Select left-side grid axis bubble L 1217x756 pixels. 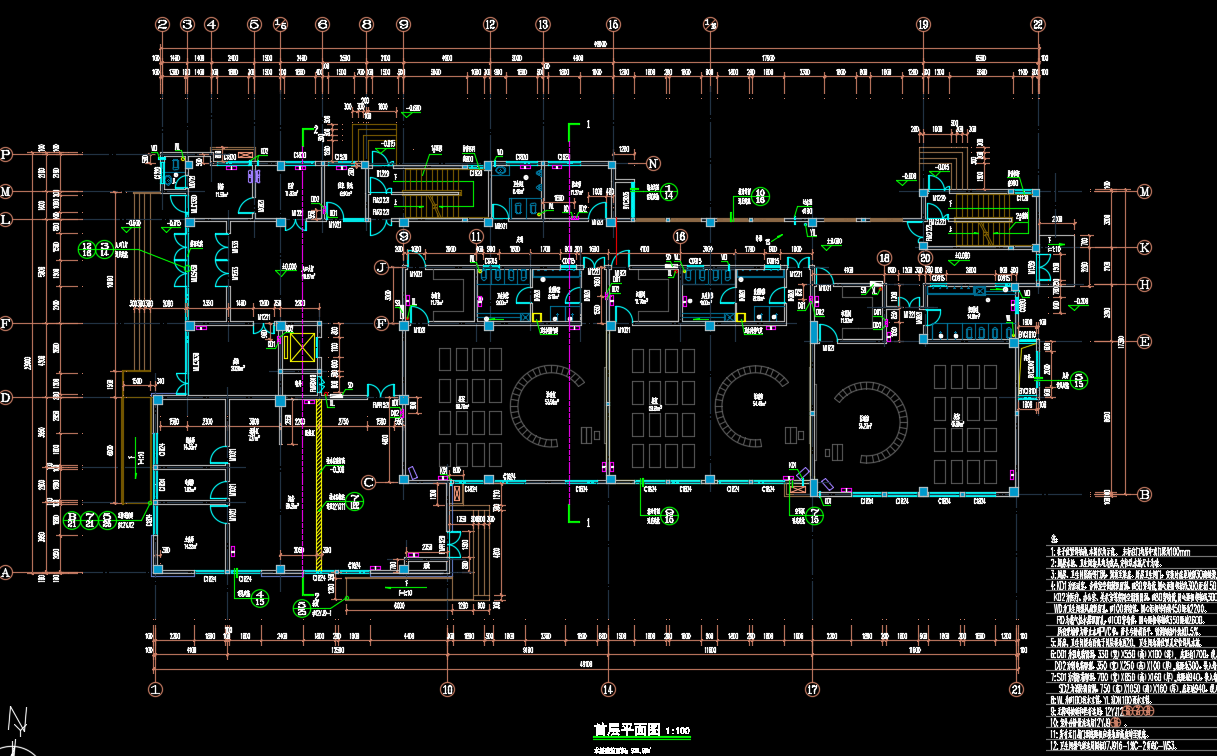[6, 218]
